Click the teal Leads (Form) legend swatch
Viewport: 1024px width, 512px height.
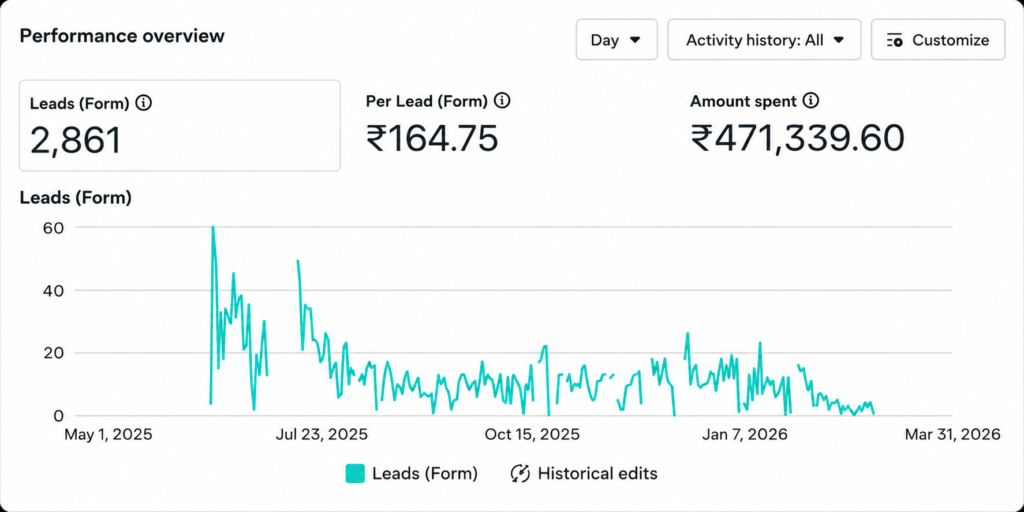click(x=355, y=473)
